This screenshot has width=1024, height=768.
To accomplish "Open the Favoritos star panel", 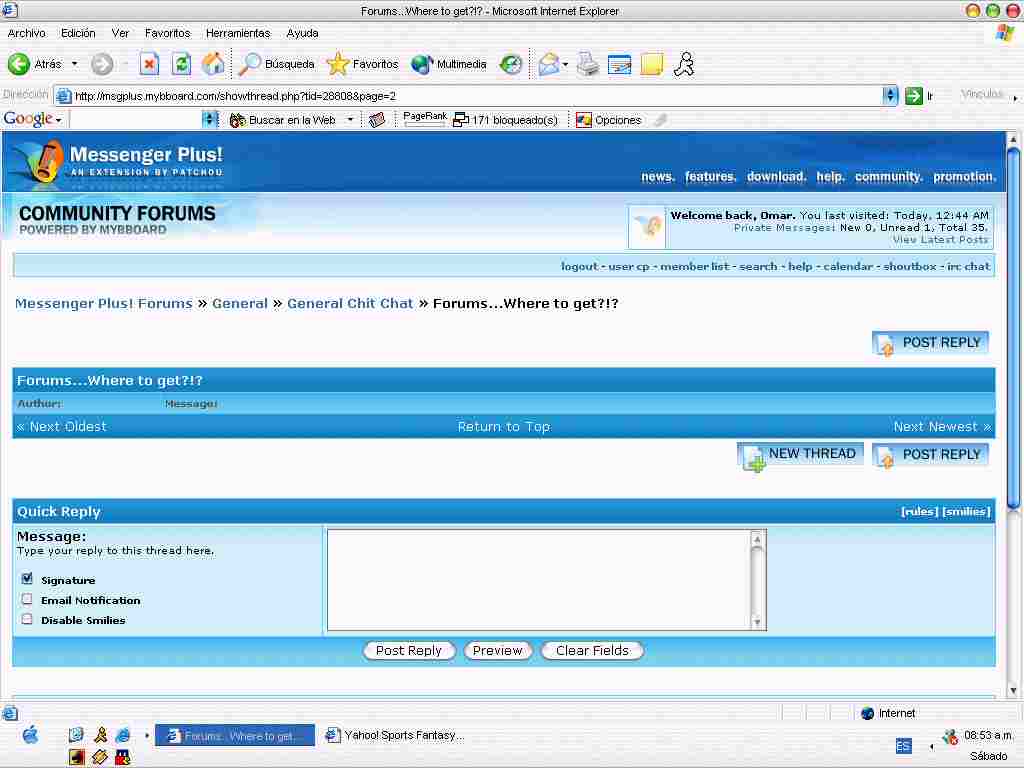I will point(362,64).
